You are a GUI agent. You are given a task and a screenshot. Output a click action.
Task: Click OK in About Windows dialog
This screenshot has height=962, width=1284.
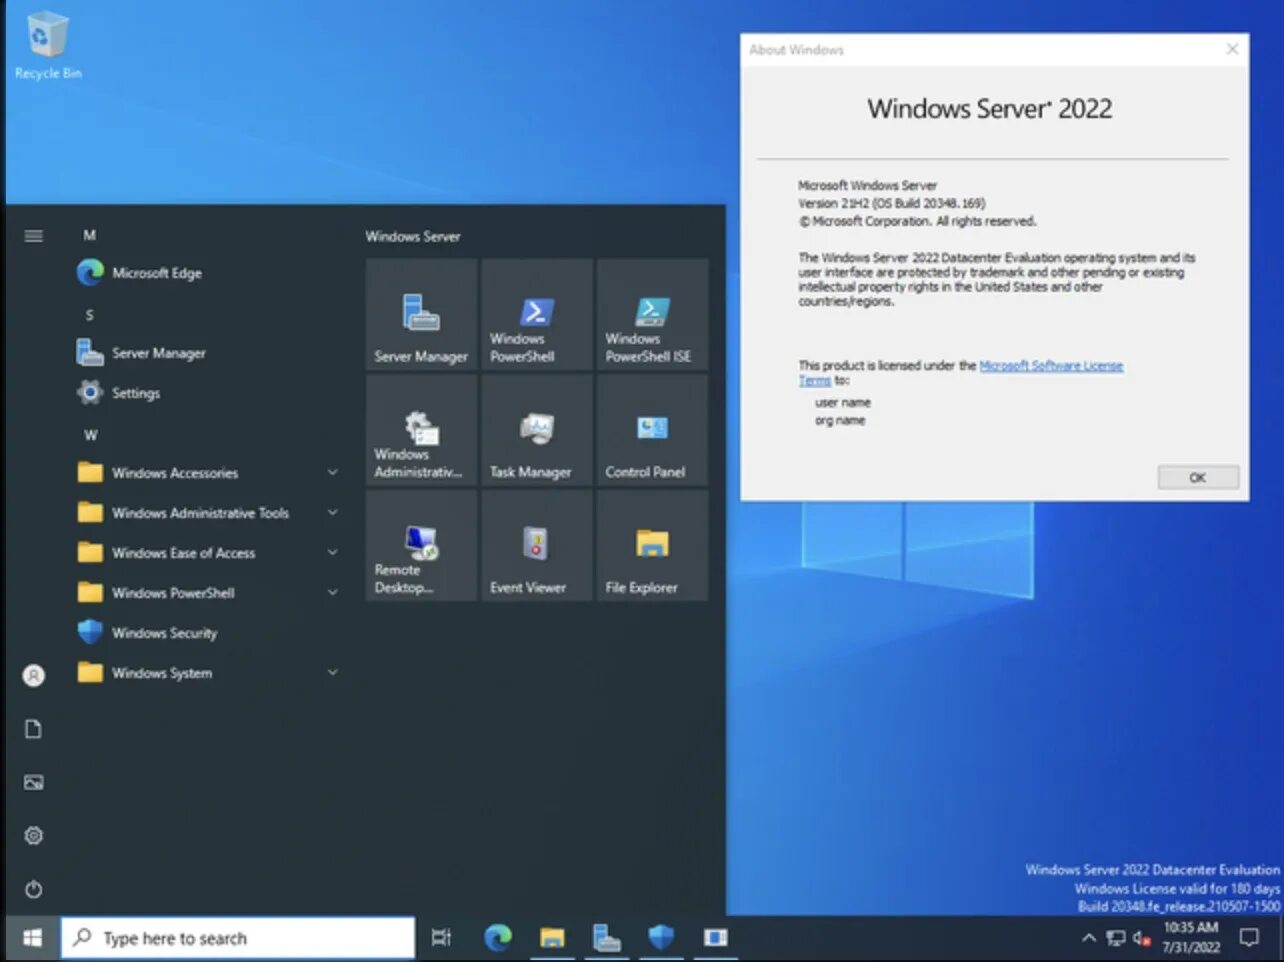click(1198, 477)
